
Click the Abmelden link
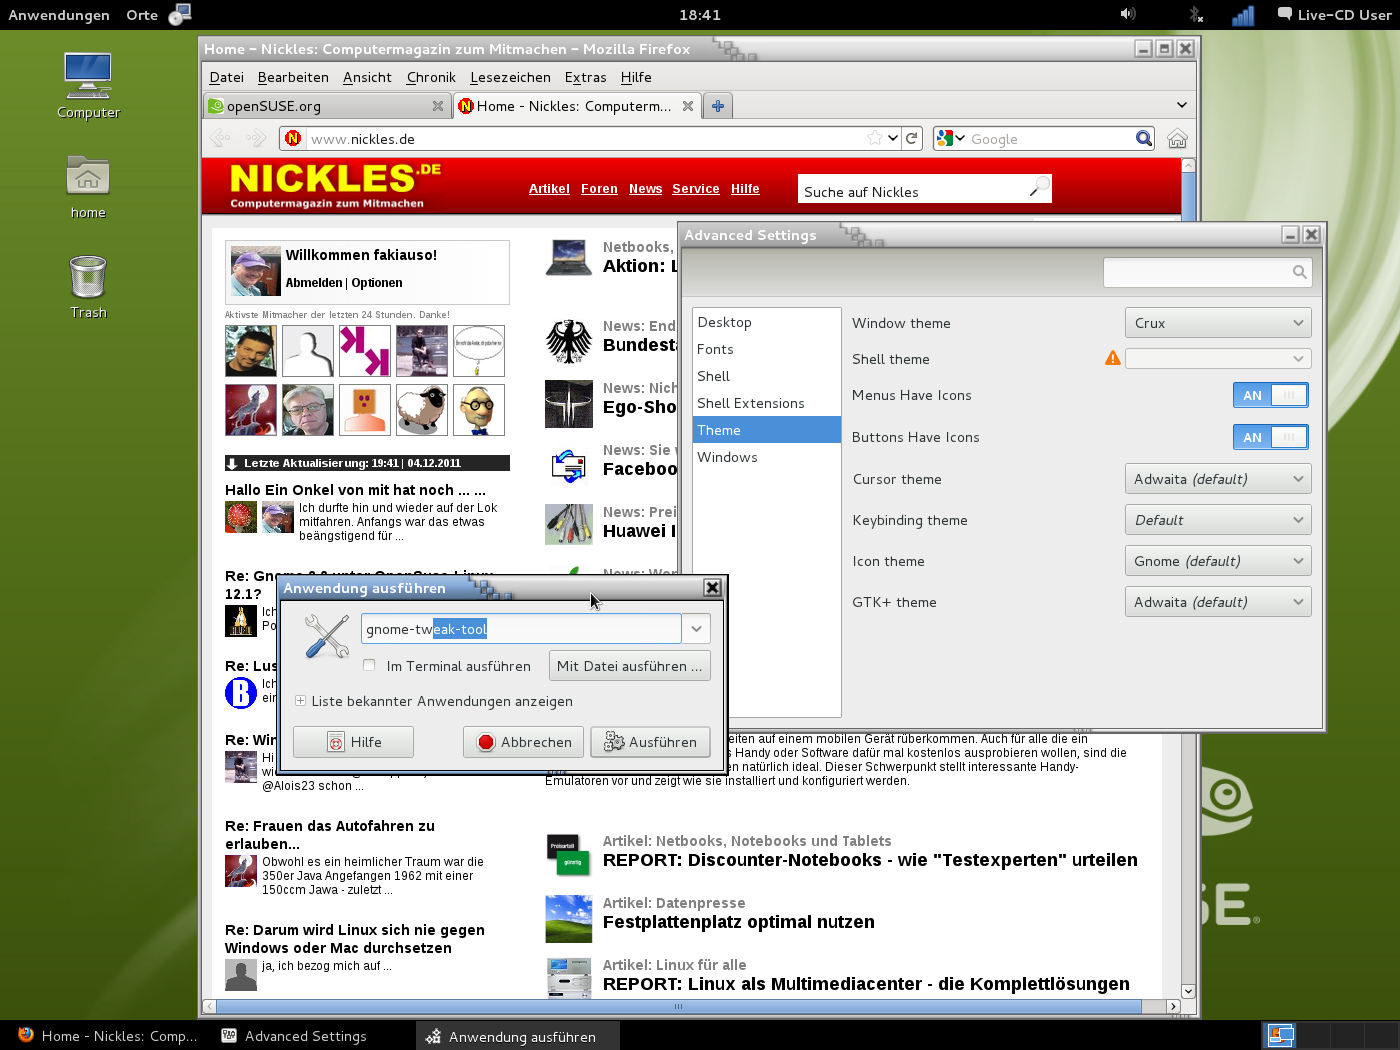pyautogui.click(x=314, y=283)
